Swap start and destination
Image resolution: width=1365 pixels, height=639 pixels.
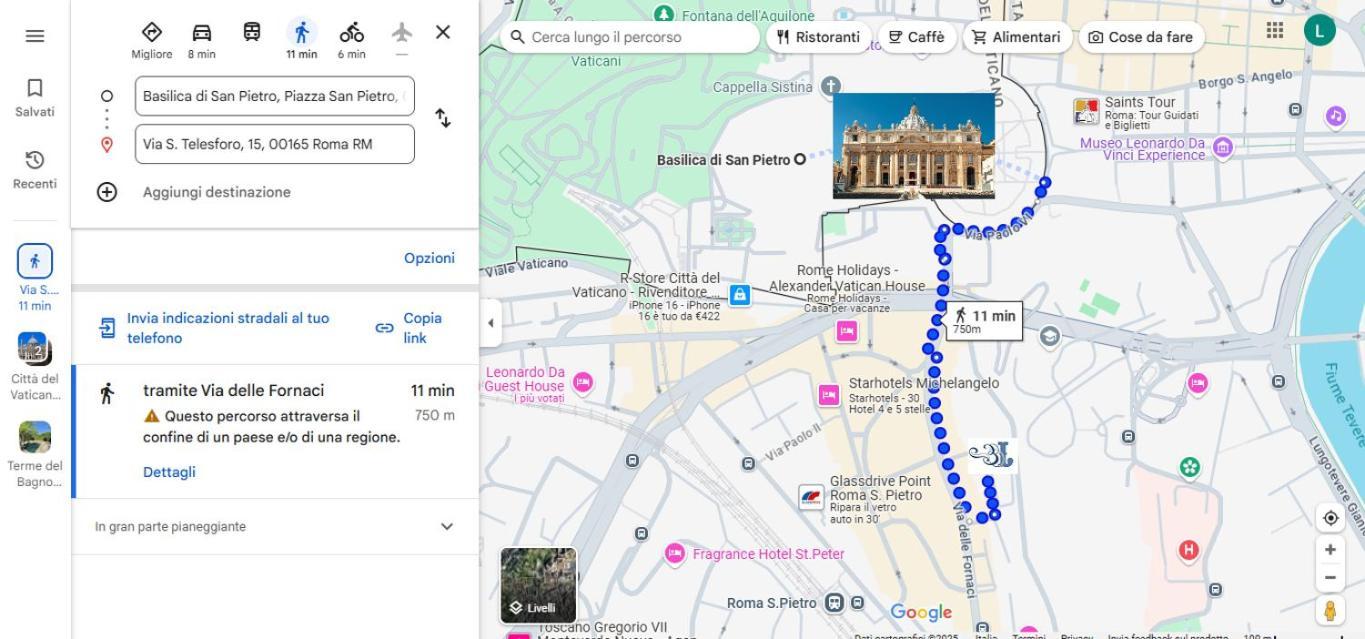(443, 118)
